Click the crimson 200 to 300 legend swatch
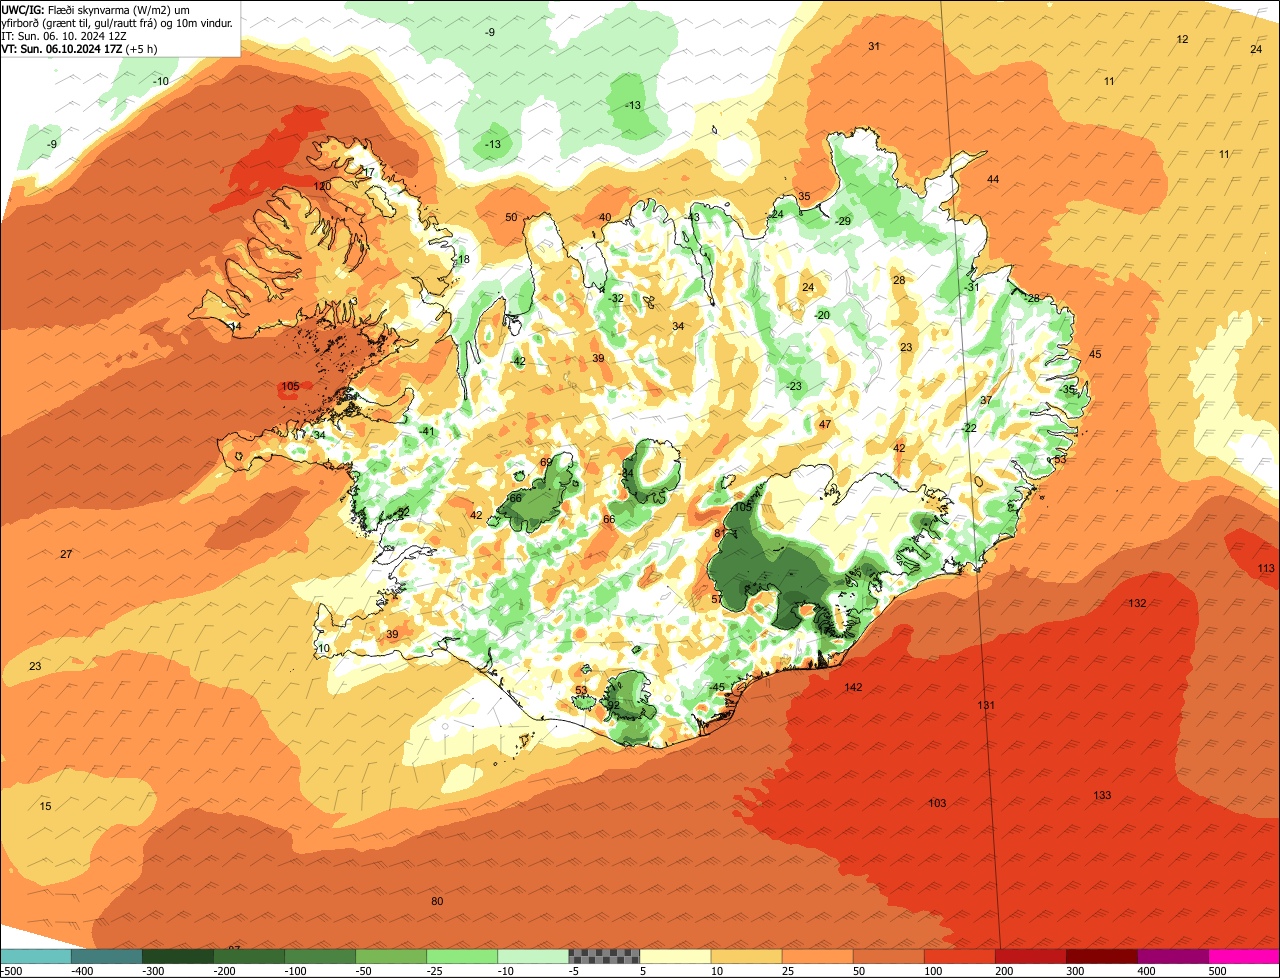 point(1030,956)
